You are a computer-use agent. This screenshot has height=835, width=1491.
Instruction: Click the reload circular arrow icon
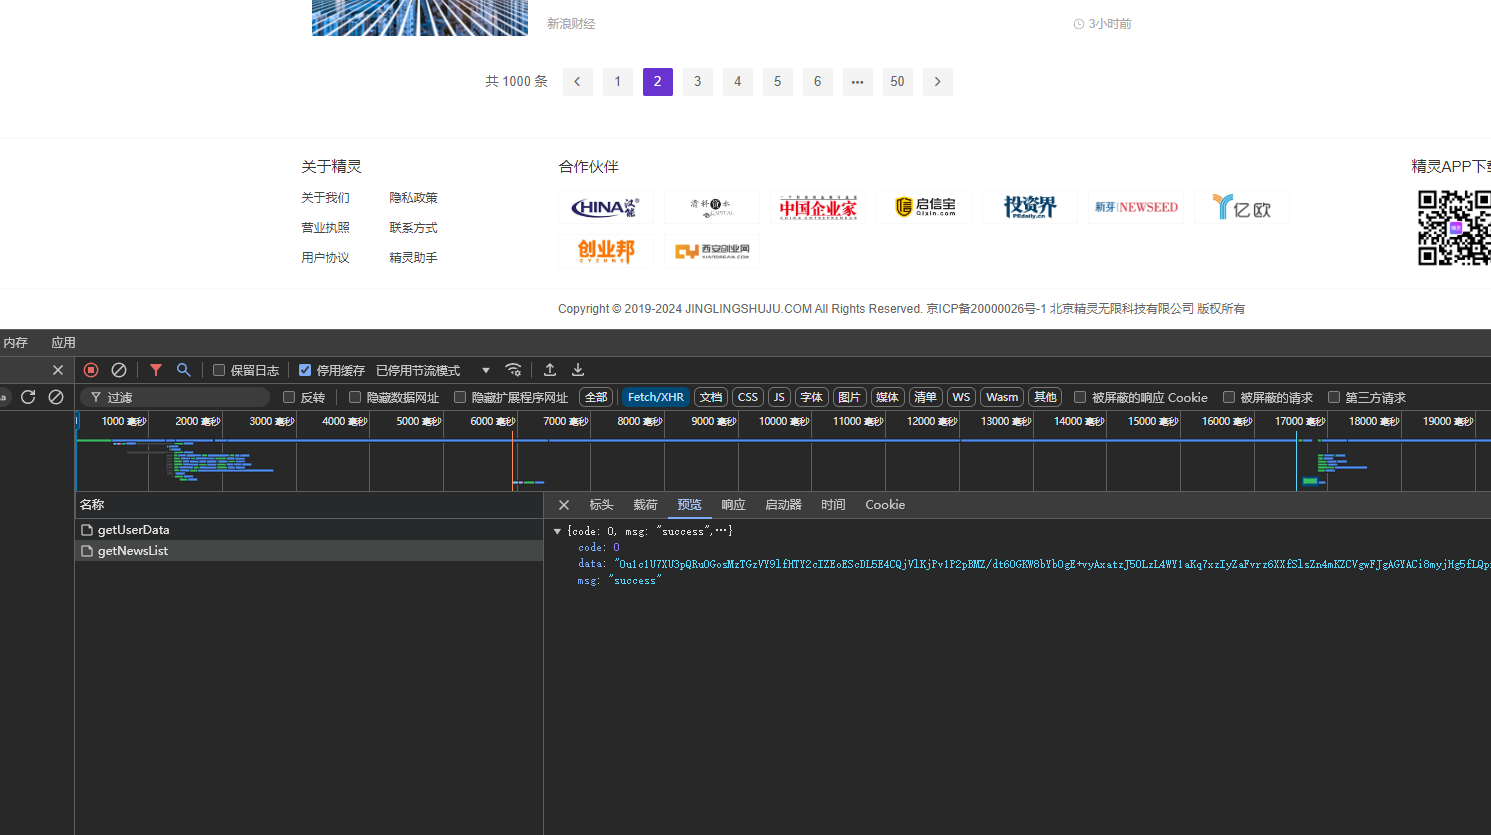(x=28, y=397)
